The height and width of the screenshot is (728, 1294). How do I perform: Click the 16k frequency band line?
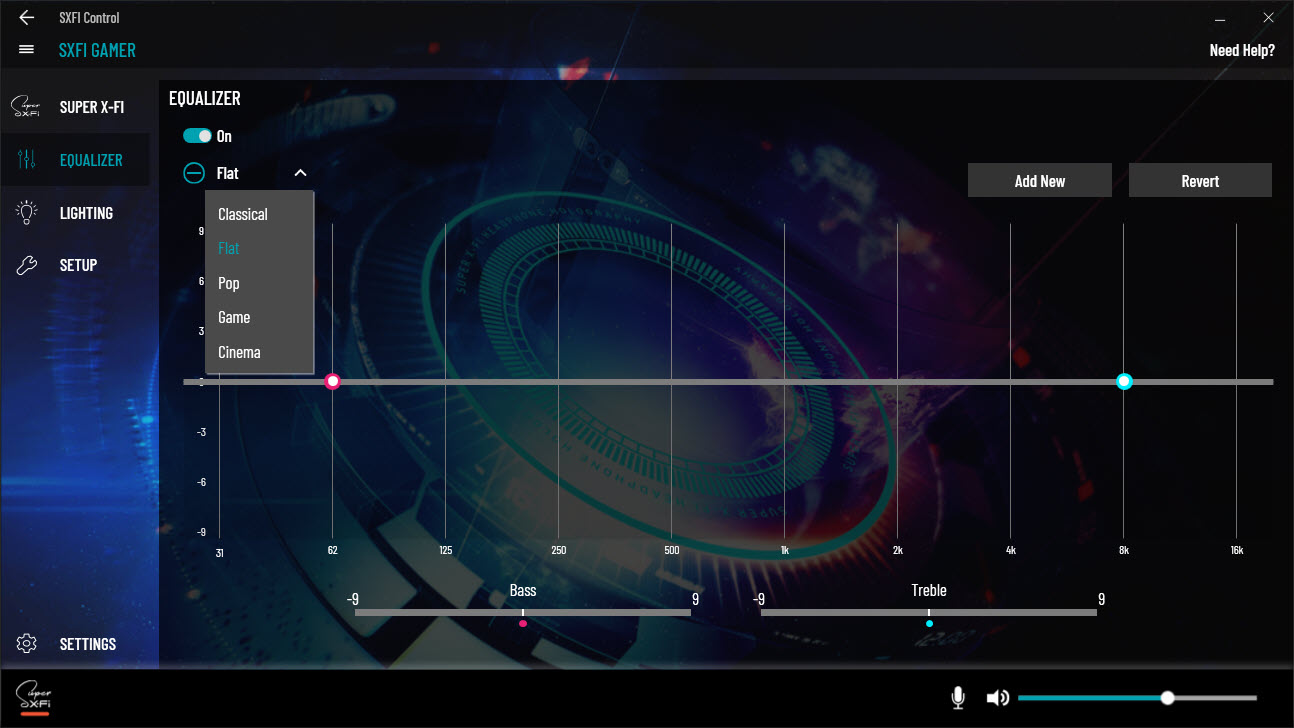point(1237,381)
